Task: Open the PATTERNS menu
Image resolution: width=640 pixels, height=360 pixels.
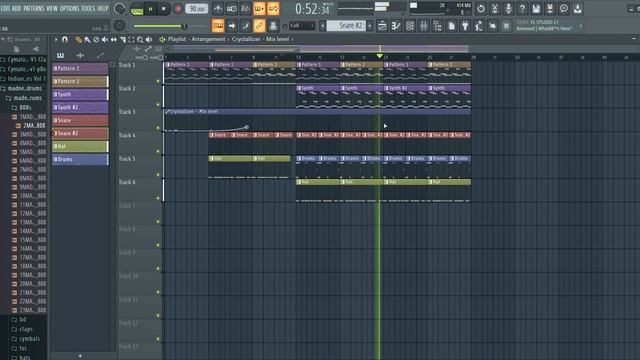Action: pos(33,8)
